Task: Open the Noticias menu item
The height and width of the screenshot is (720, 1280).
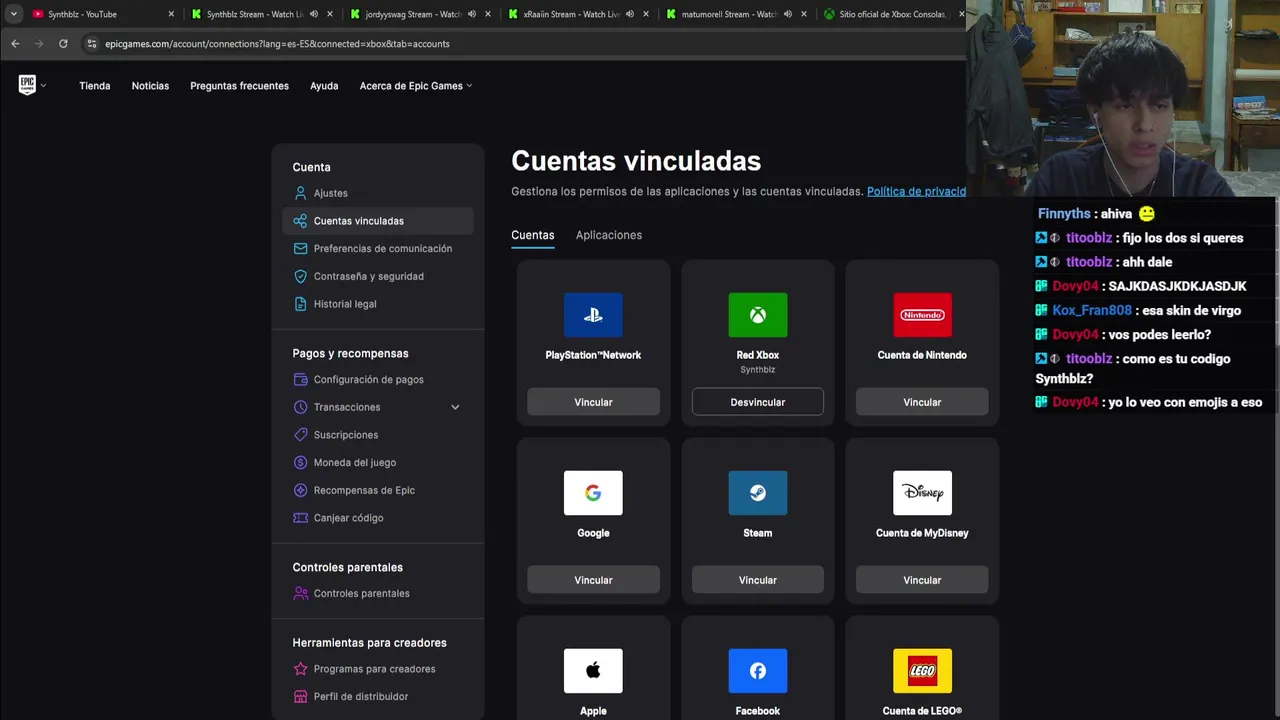Action: coord(150,86)
